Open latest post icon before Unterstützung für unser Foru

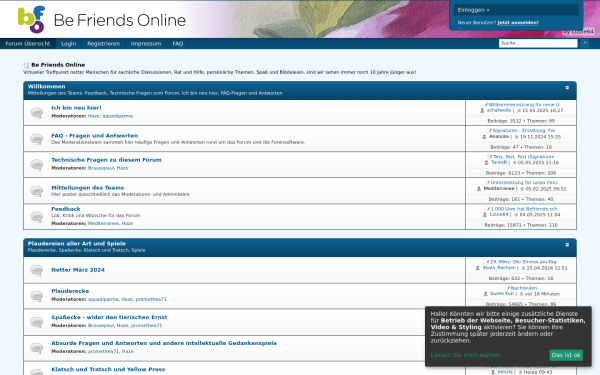click(488, 183)
